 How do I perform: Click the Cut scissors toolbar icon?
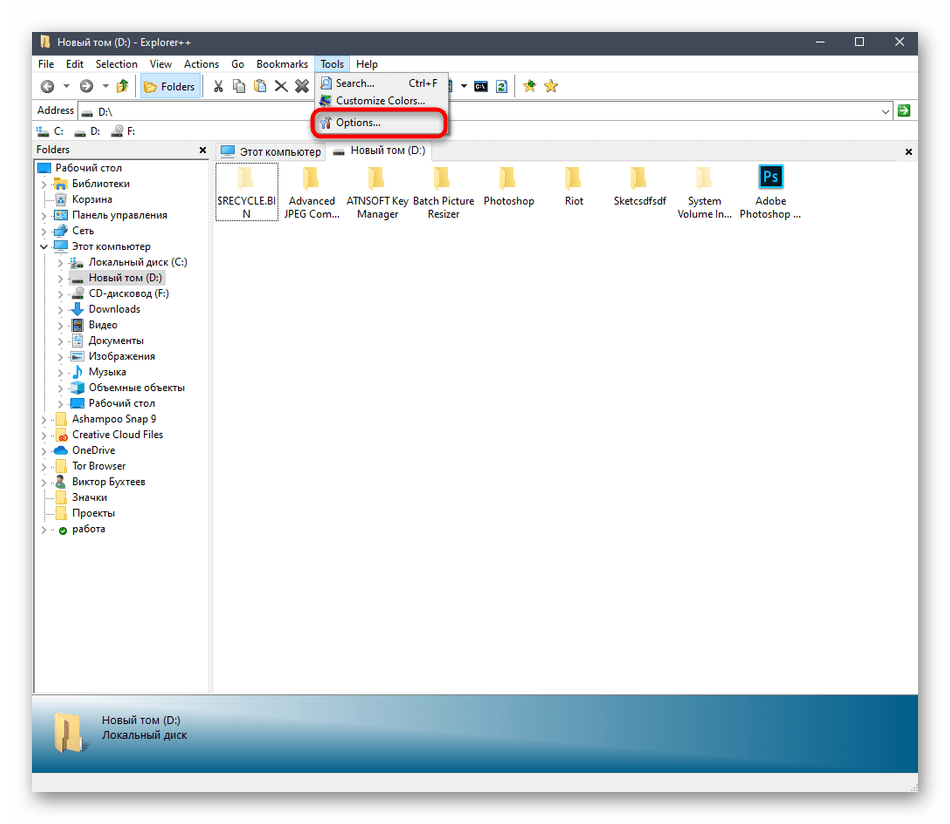pyautogui.click(x=217, y=87)
